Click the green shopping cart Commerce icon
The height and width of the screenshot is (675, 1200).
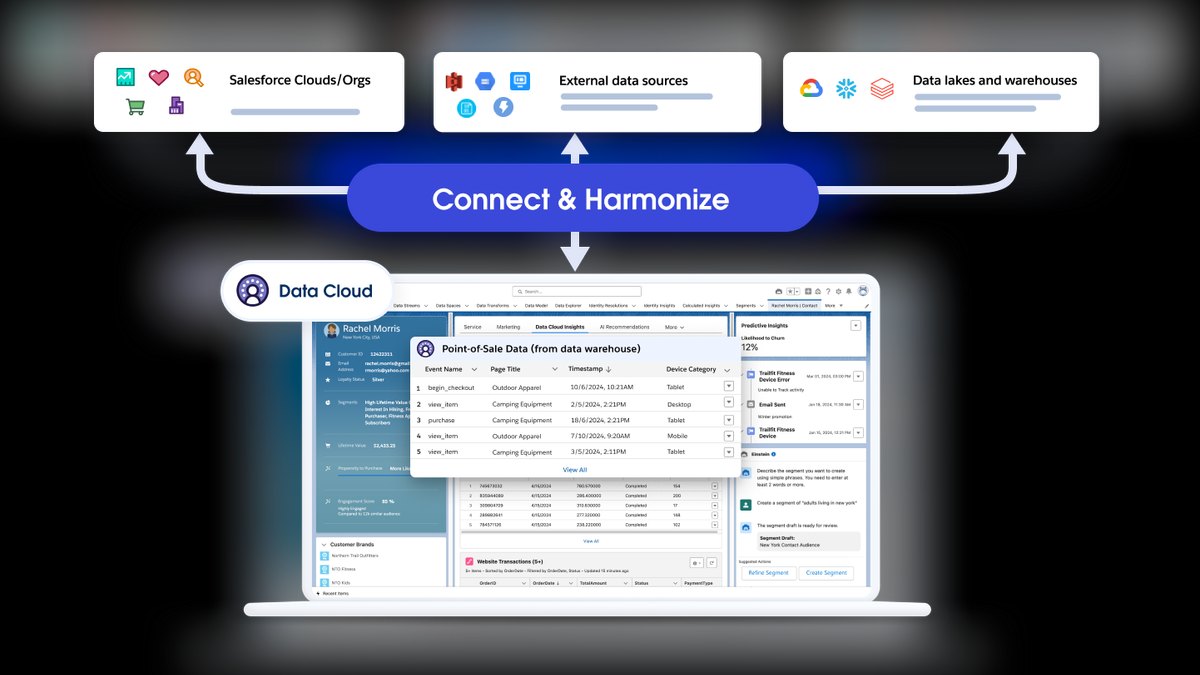[135, 107]
